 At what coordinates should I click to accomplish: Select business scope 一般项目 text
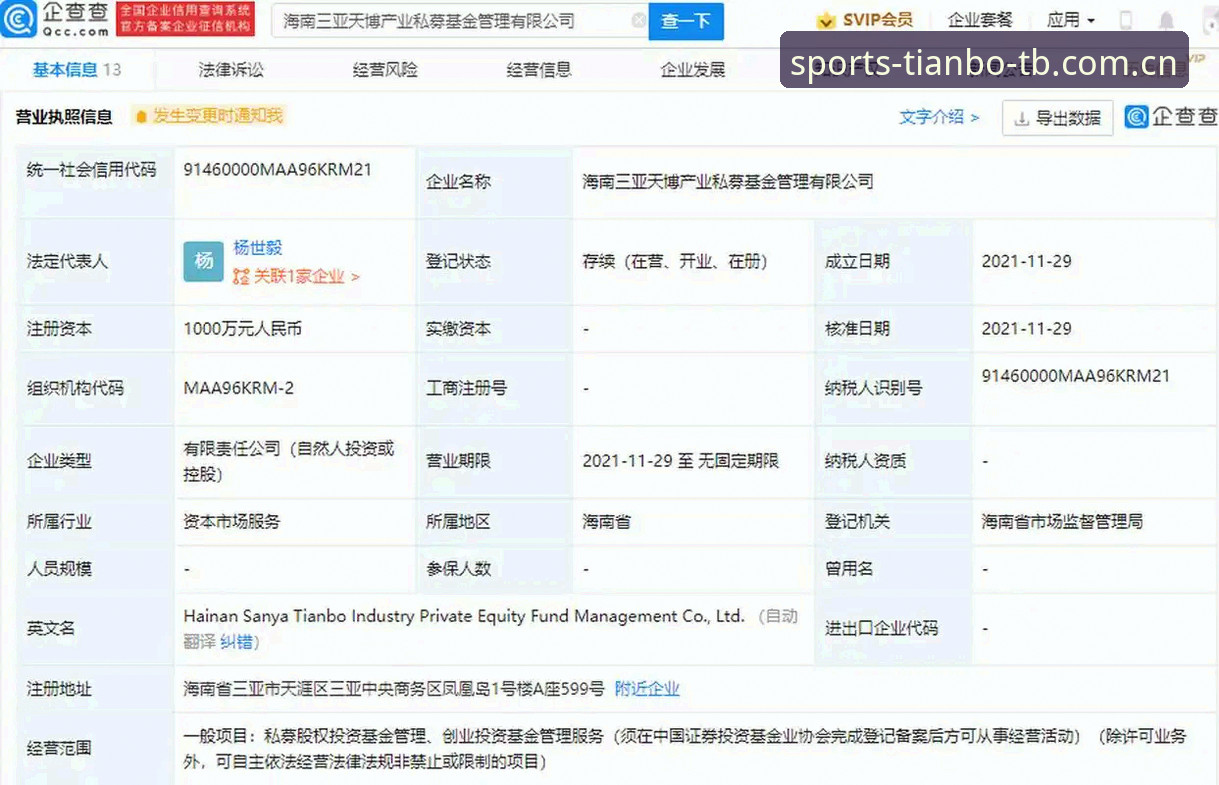(x=684, y=748)
